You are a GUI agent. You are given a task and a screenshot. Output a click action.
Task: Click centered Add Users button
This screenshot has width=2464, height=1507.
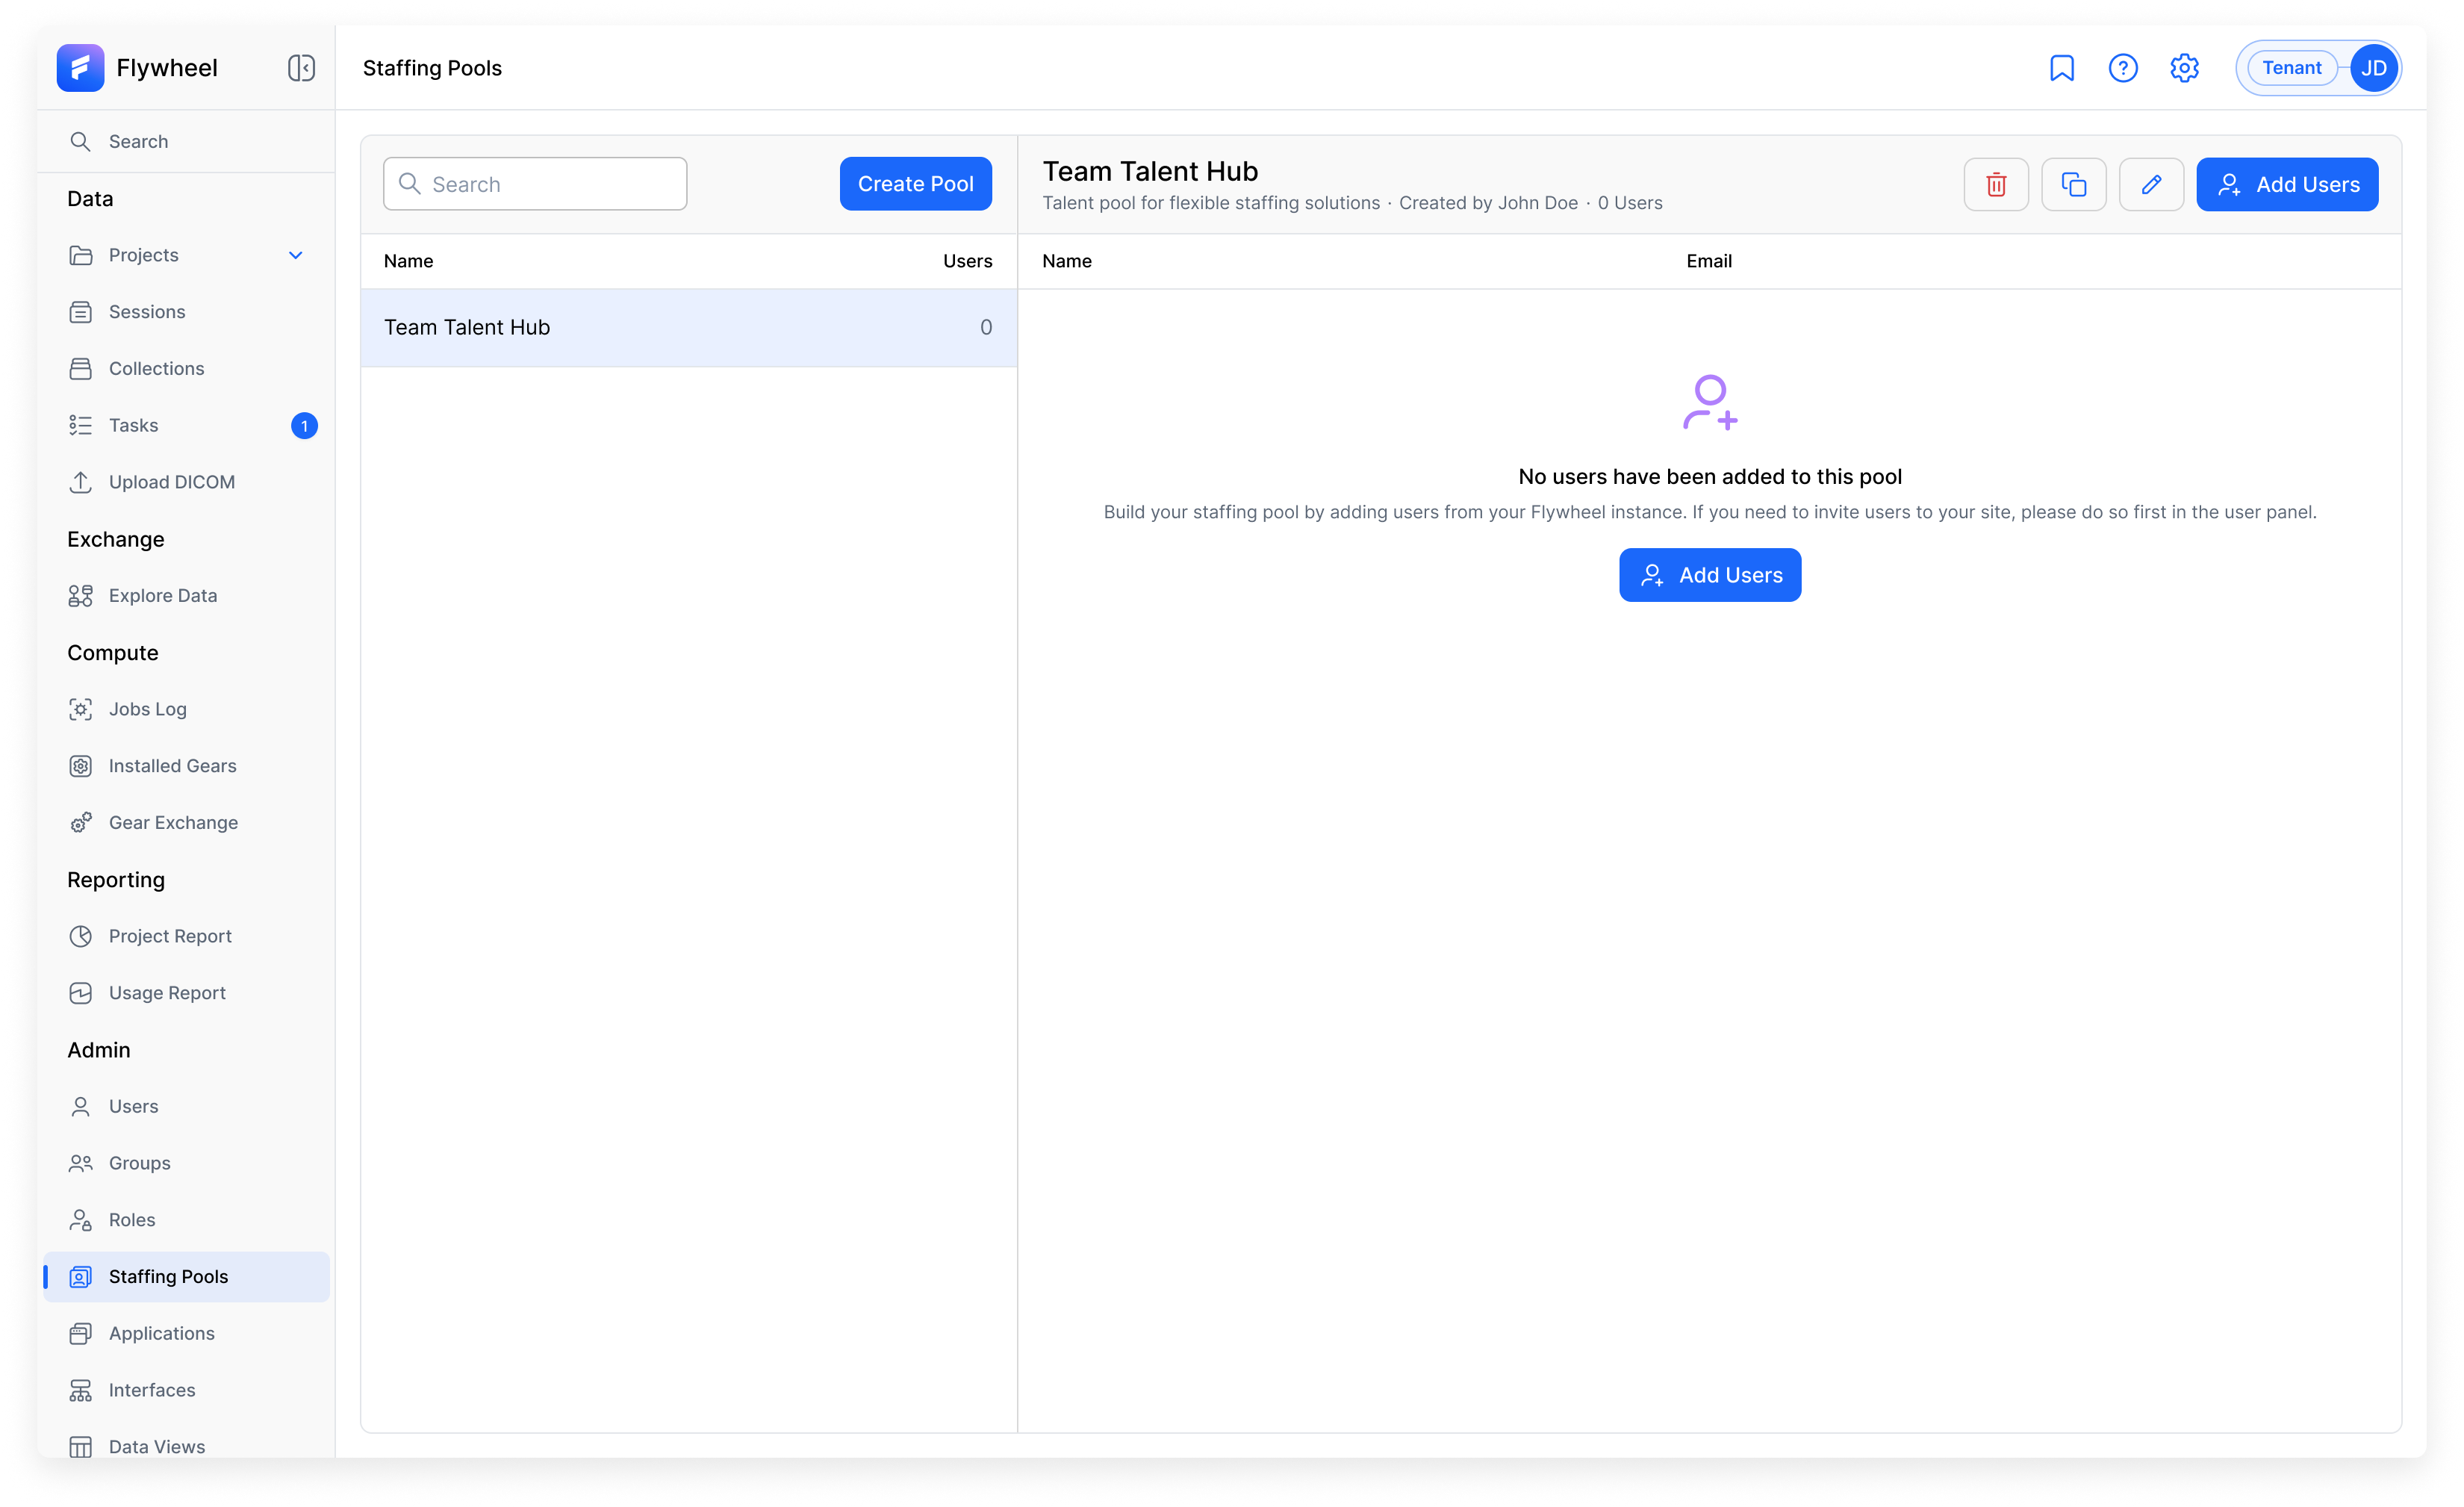[x=1709, y=575]
